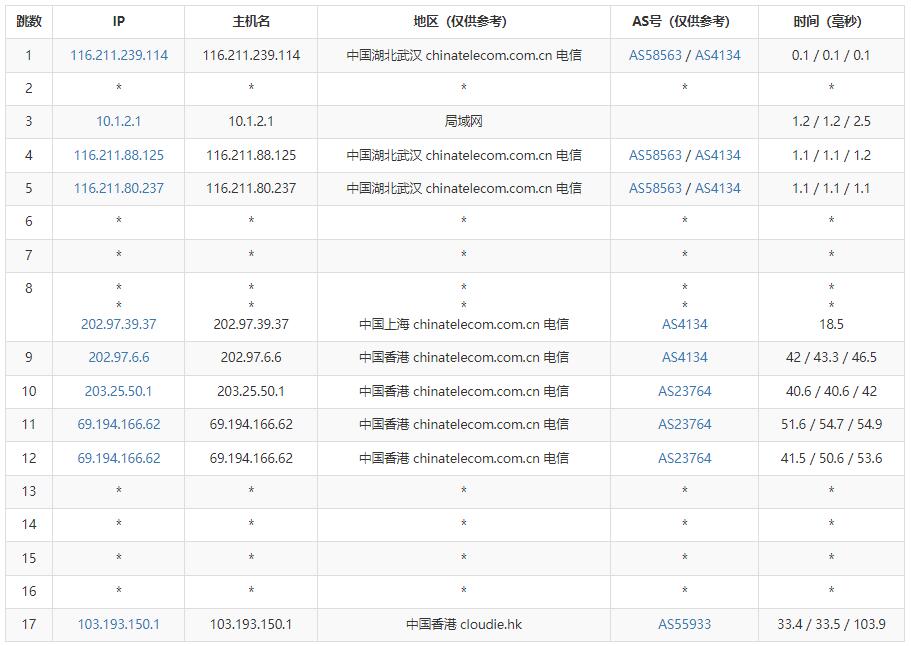The width and height of the screenshot is (911, 646).
Task: Open AS23764 link in hop 11 row
Action: [x=684, y=424]
